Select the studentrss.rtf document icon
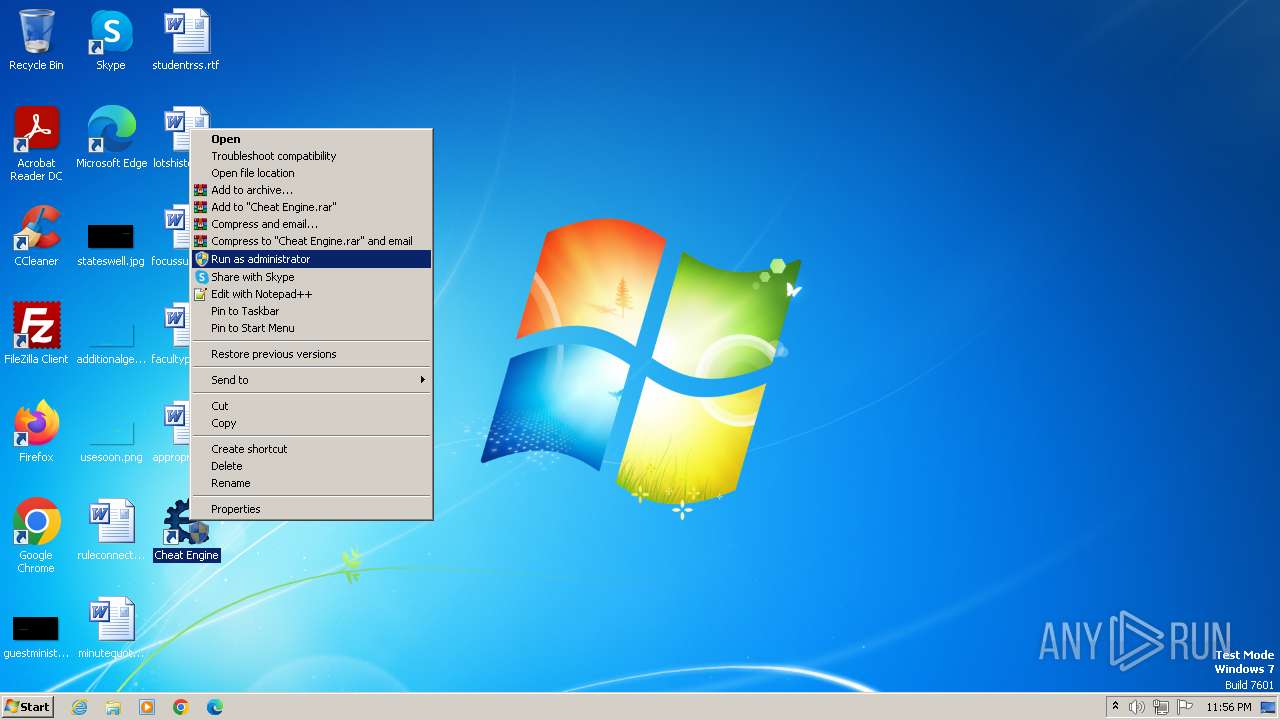 point(186,40)
